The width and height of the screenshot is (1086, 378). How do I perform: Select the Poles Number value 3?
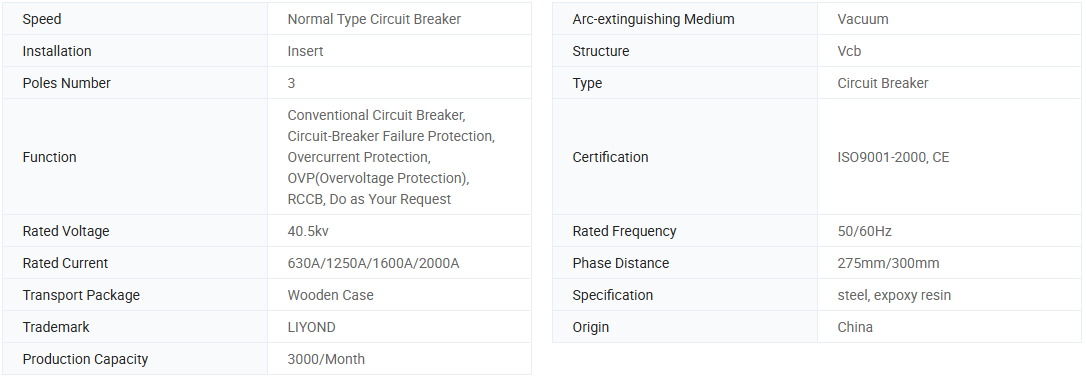[292, 83]
